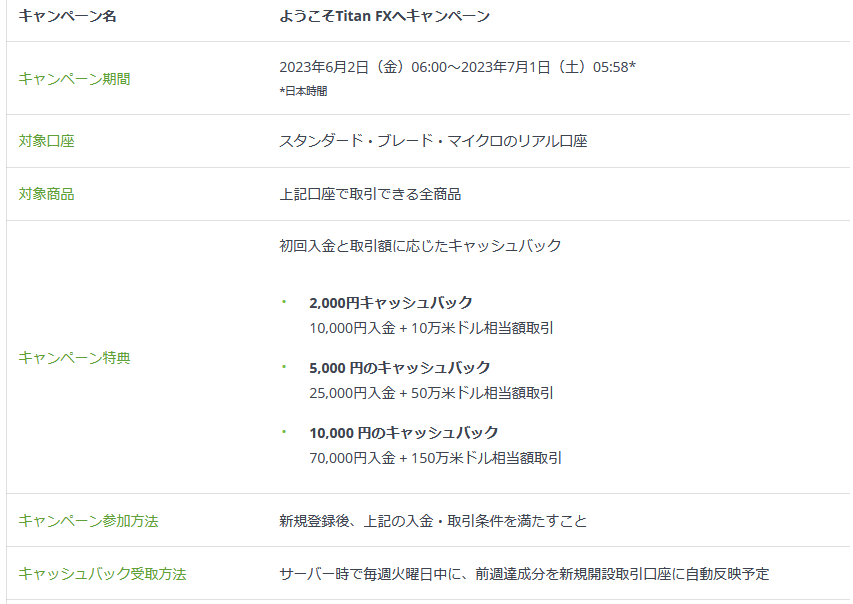Click the 25,000円入金 + 50万米ドル condition line
The width and height of the screenshot is (853, 604).
pos(432,392)
